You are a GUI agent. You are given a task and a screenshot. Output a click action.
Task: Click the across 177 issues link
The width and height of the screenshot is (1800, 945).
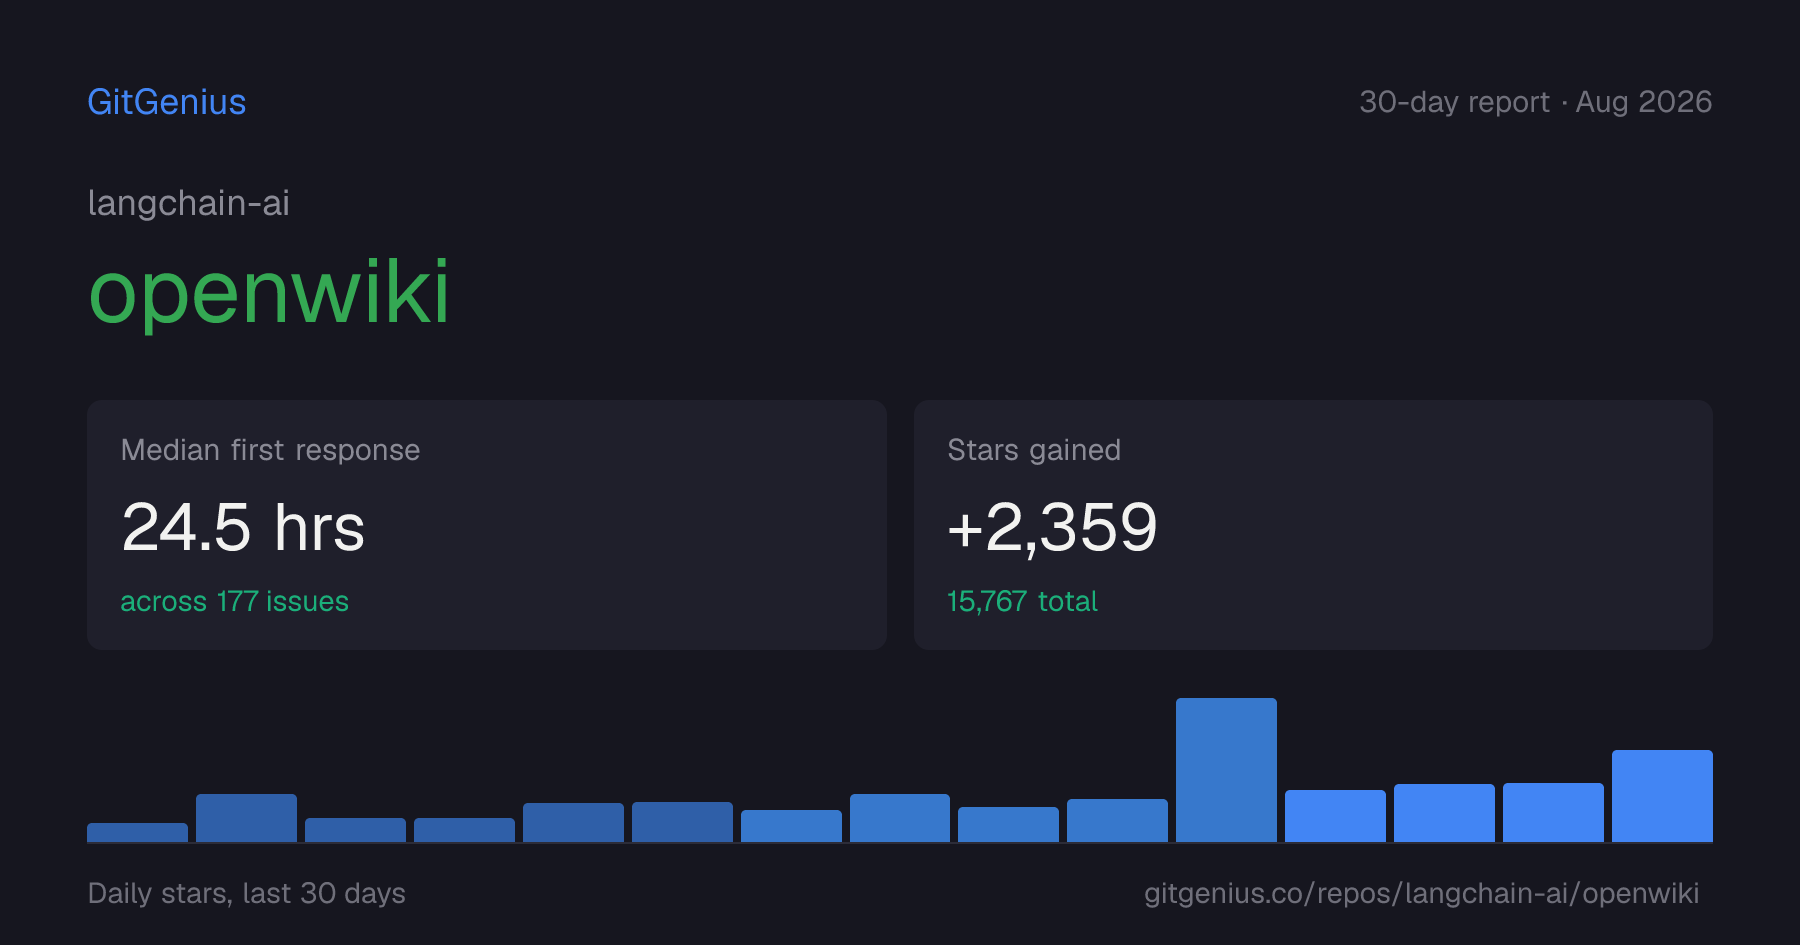tap(235, 601)
